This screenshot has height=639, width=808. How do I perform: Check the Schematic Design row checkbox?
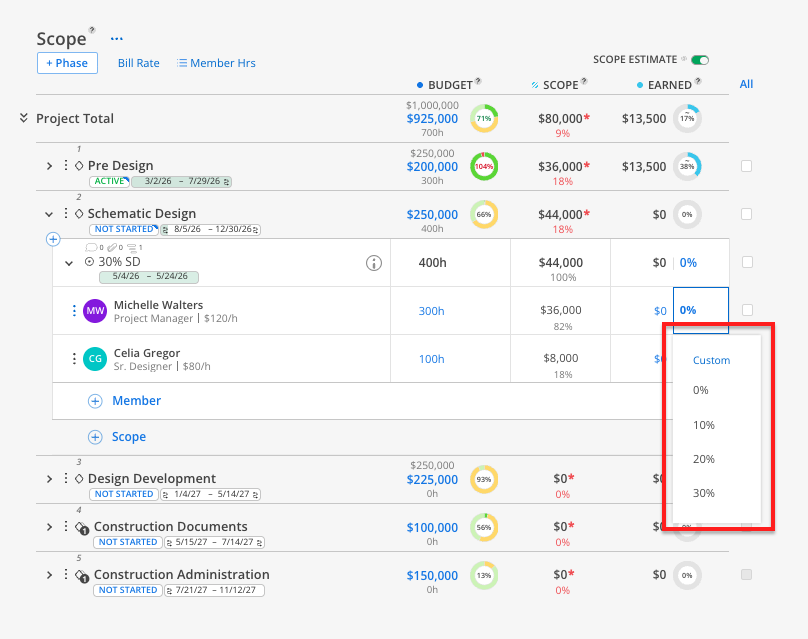(x=746, y=214)
